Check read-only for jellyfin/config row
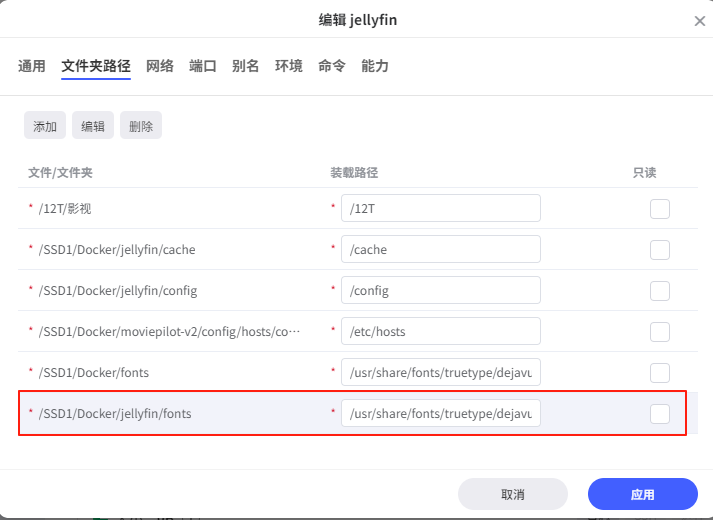Image resolution: width=713 pixels, height=520 pixels. 660,291
